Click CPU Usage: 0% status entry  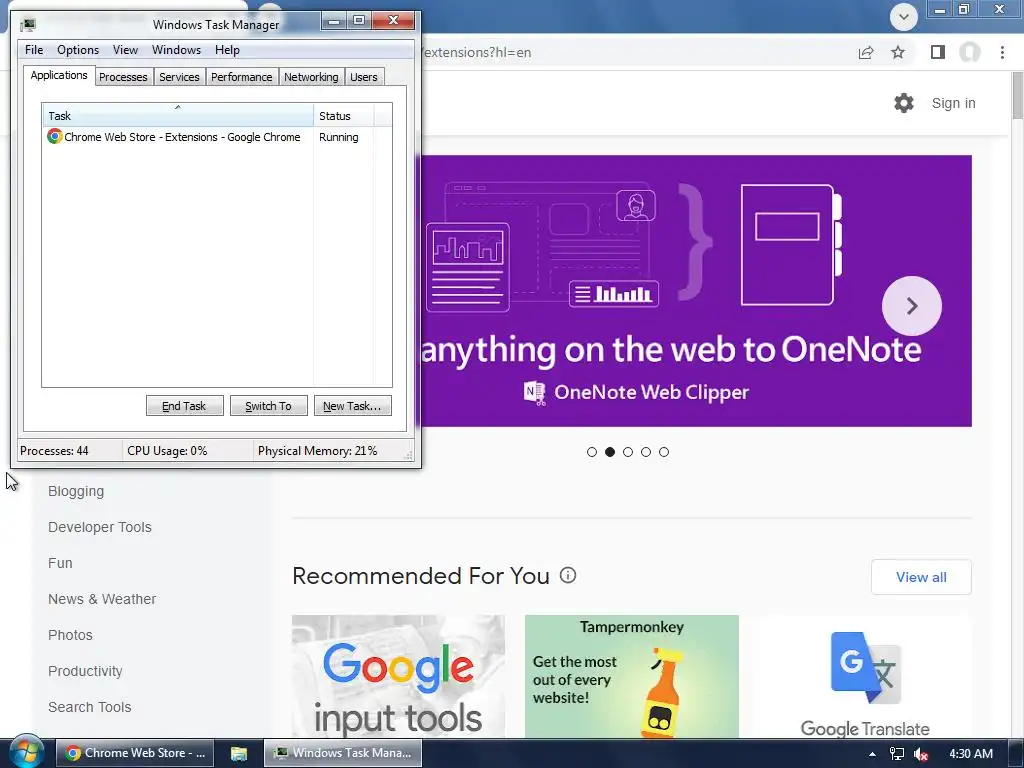pos(167,451)
